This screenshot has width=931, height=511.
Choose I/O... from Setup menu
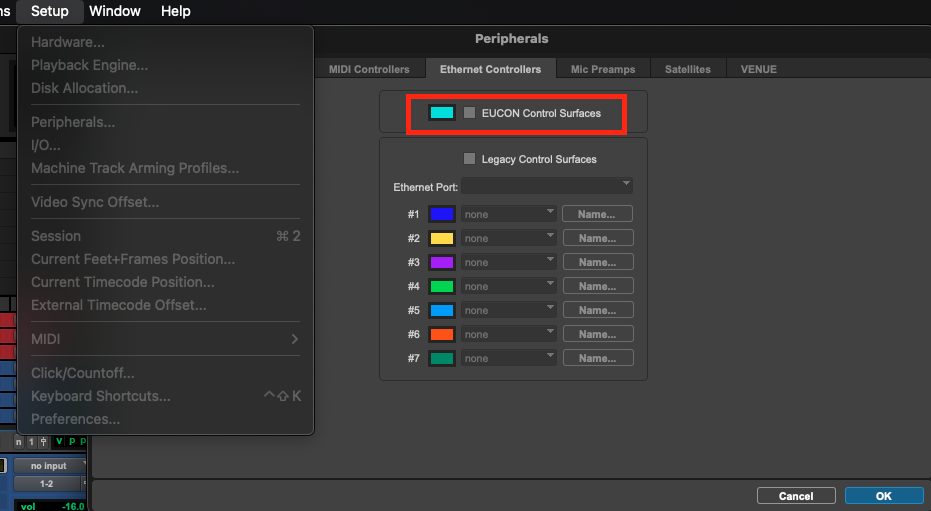tap(165, 145)
